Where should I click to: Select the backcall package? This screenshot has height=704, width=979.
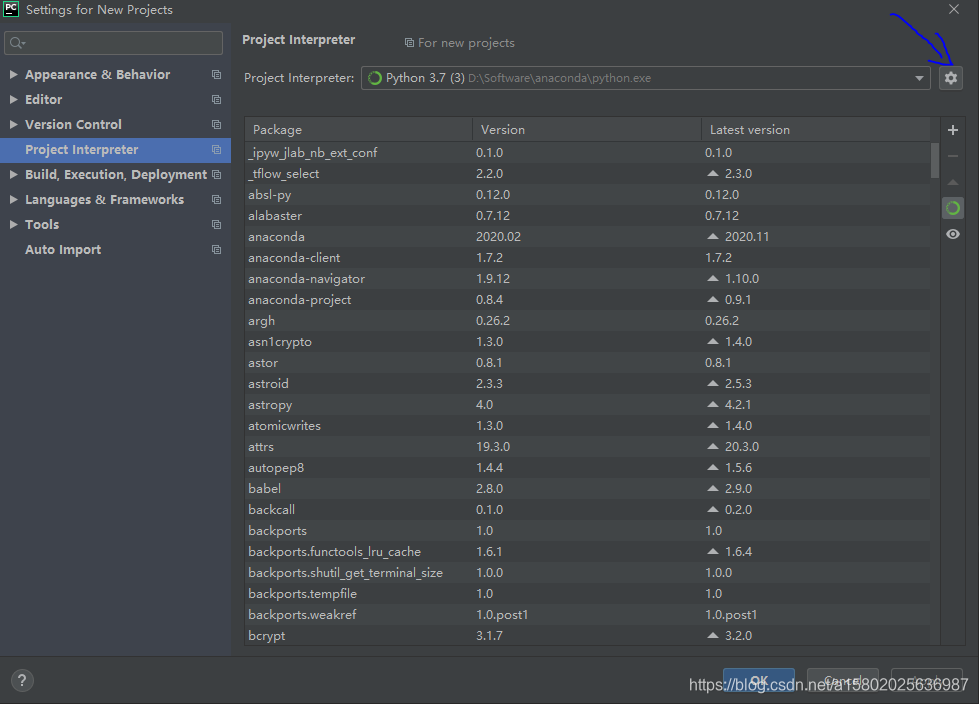click(x=588, y=509)
